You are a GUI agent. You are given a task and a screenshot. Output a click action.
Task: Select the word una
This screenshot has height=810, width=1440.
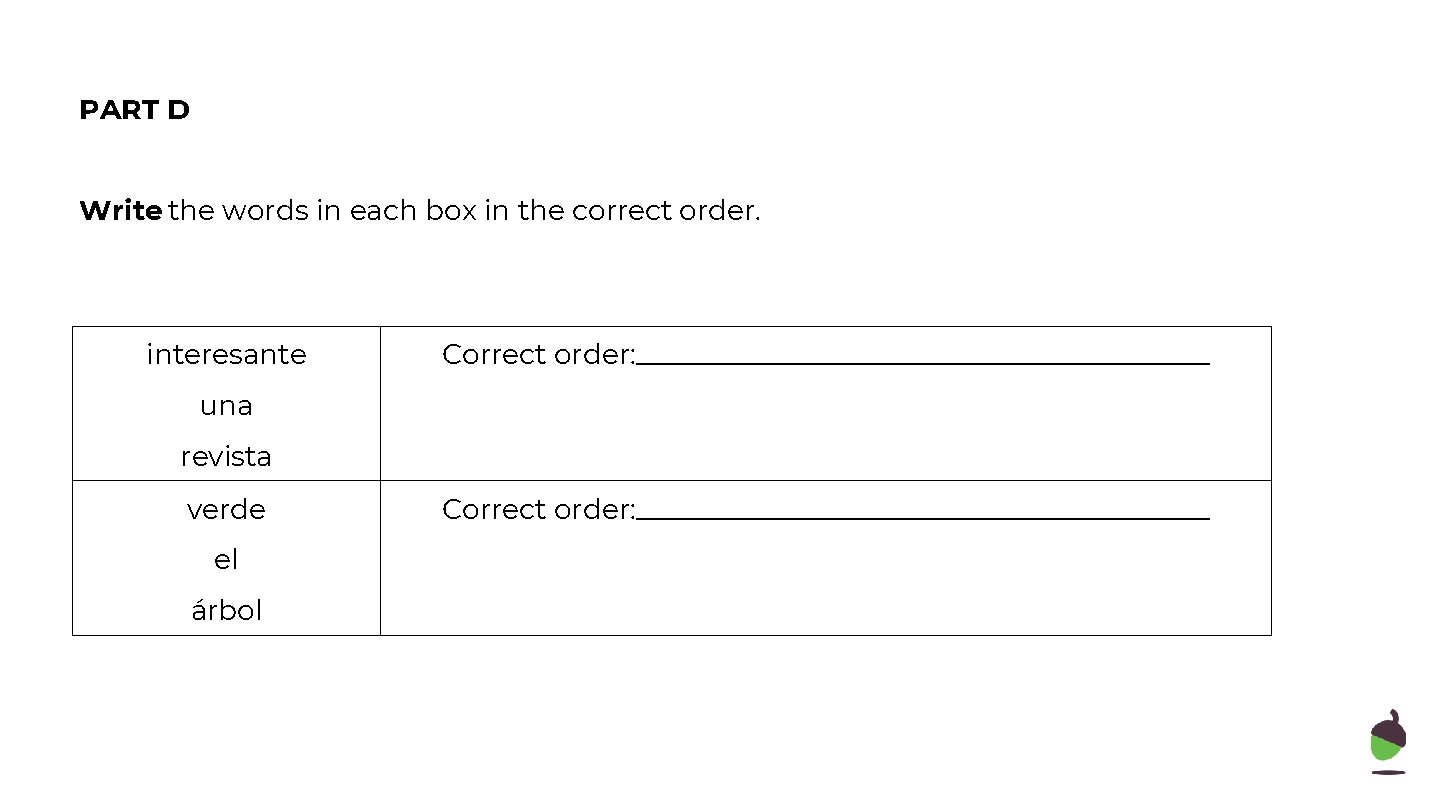[x=226, y=406]
